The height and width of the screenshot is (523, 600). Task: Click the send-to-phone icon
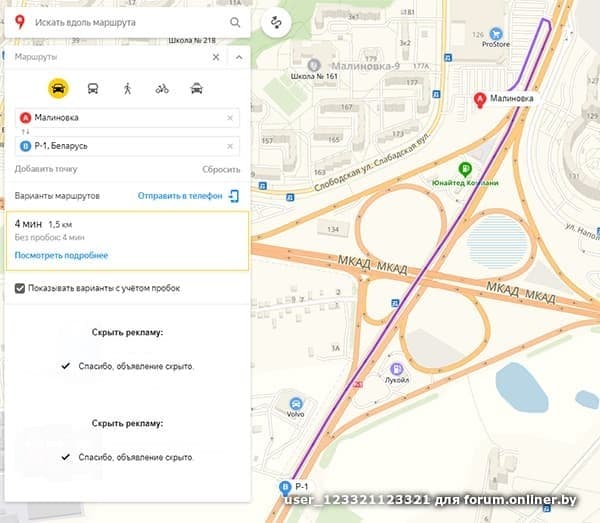tap(234, 196)
